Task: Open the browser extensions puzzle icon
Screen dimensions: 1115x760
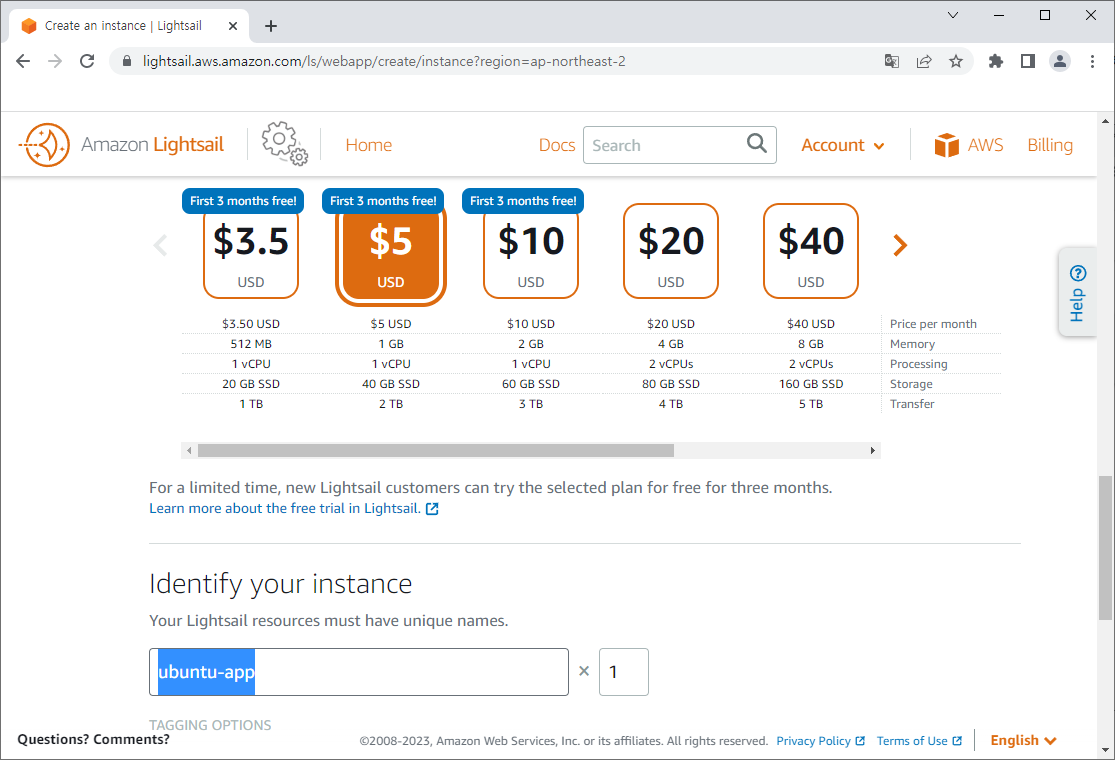Action: (996, 61)
